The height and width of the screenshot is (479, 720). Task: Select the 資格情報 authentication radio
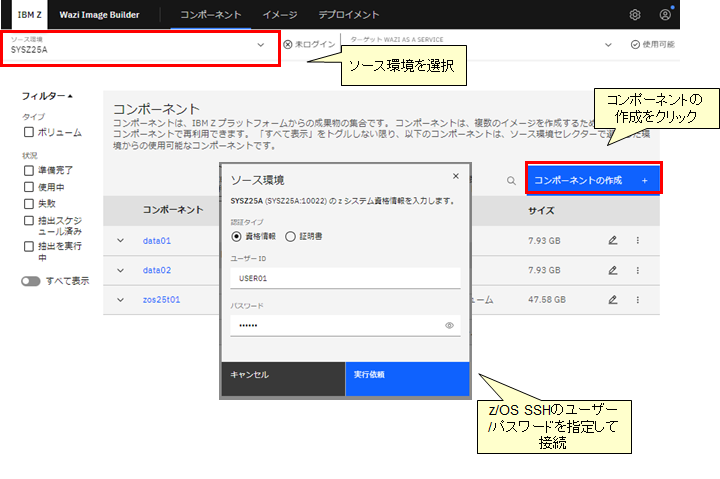coord(236,237)
